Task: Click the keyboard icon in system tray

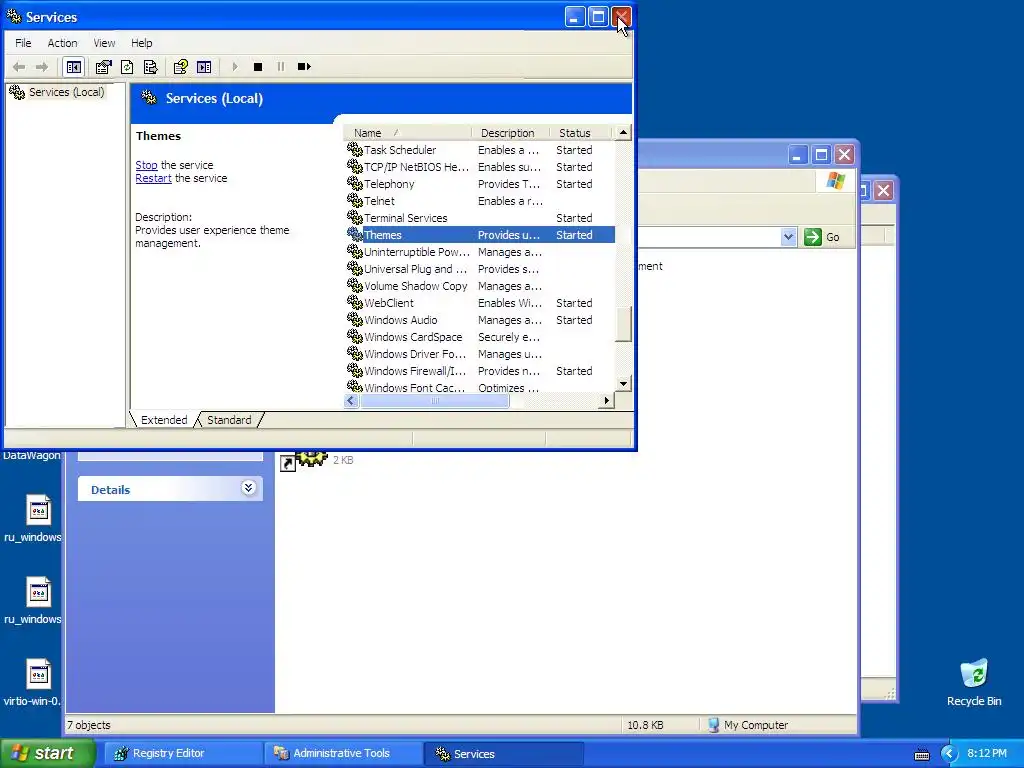Action: pos(921,754)
